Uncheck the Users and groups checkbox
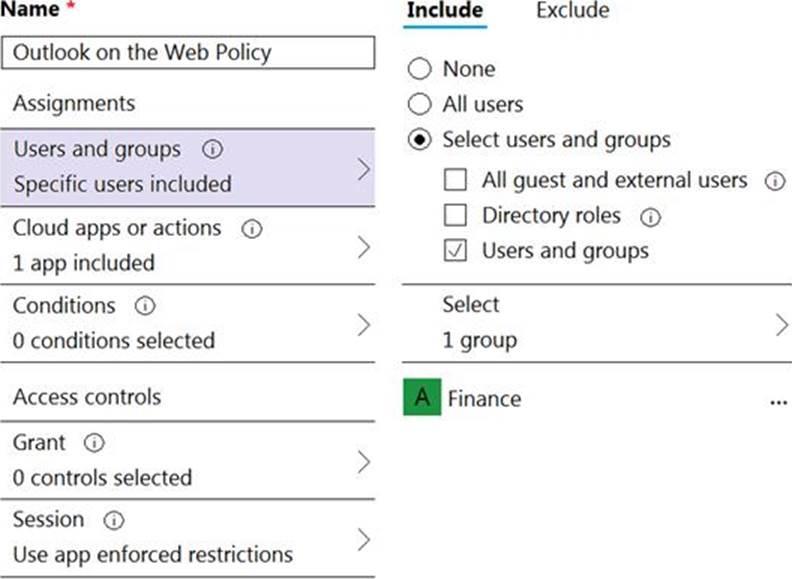 pos(456,251)
